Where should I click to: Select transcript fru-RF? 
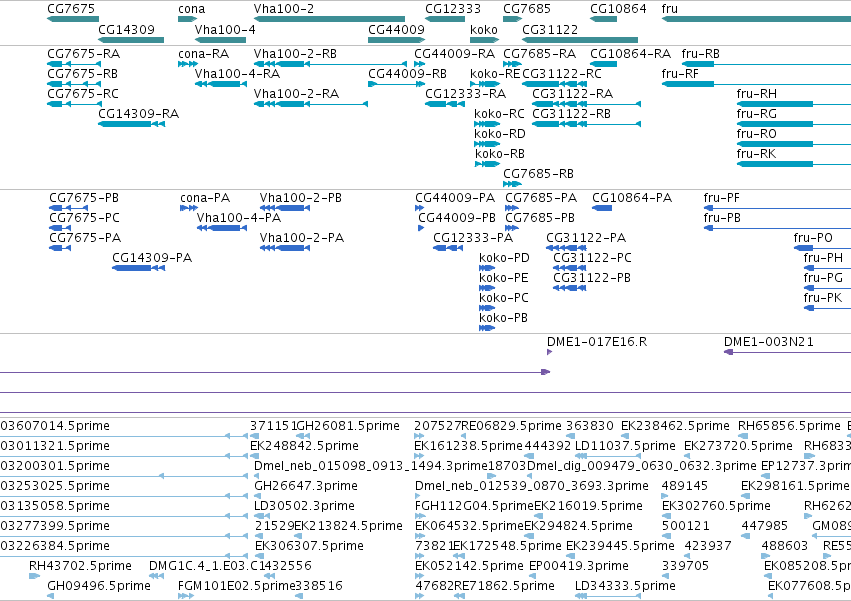680,74
